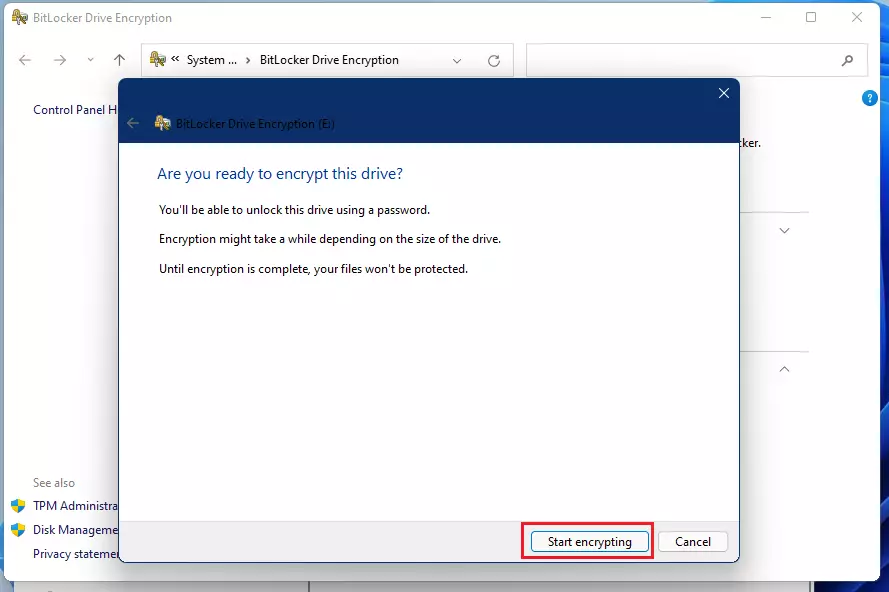The height and width of the screenshot is (592, 889).
Task: Click the title bar BitLocker icon
Action: pyautogui.click(x=19, y=17)
